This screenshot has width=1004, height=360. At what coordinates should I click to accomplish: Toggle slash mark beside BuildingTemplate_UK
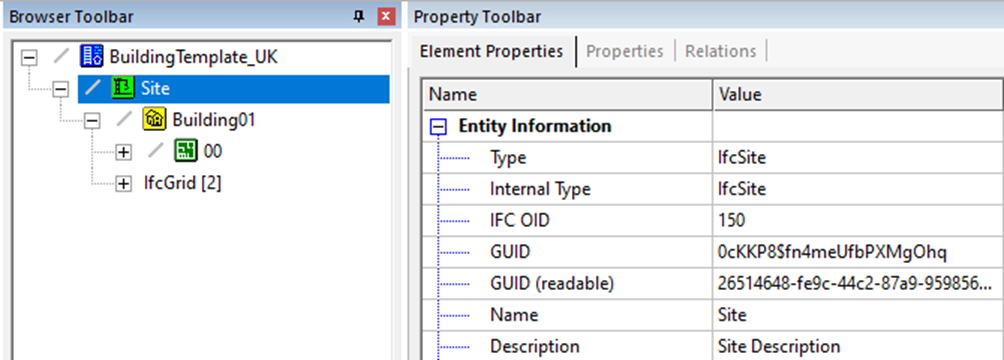tap(61, 56)
